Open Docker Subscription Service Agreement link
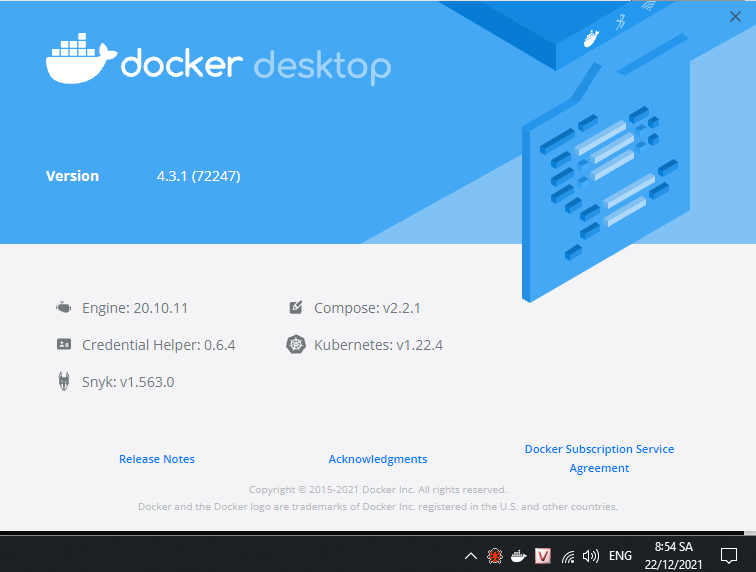The width and height of the screenshot is (756, 572). click(599, 458)
